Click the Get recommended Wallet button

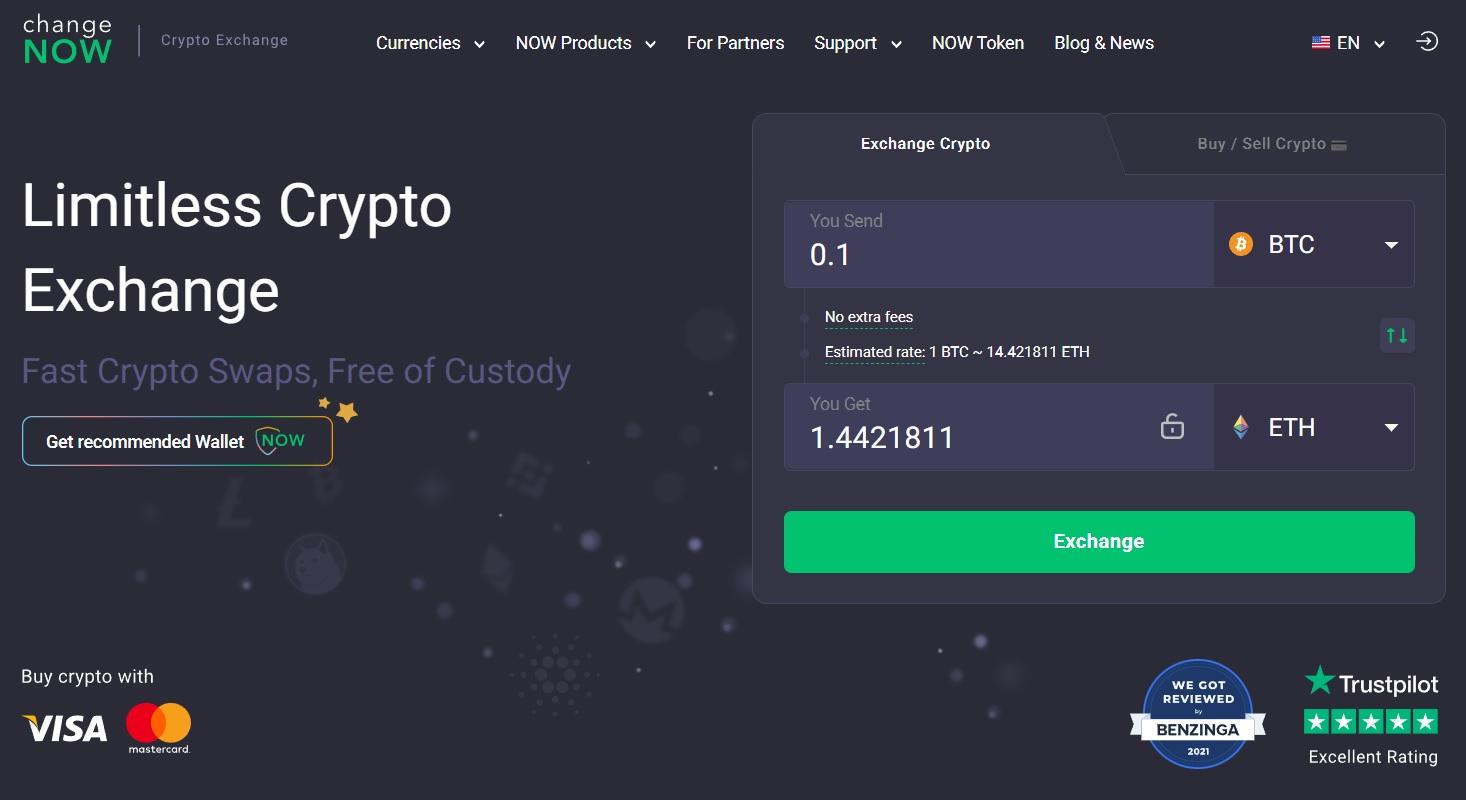pos(177,441)
